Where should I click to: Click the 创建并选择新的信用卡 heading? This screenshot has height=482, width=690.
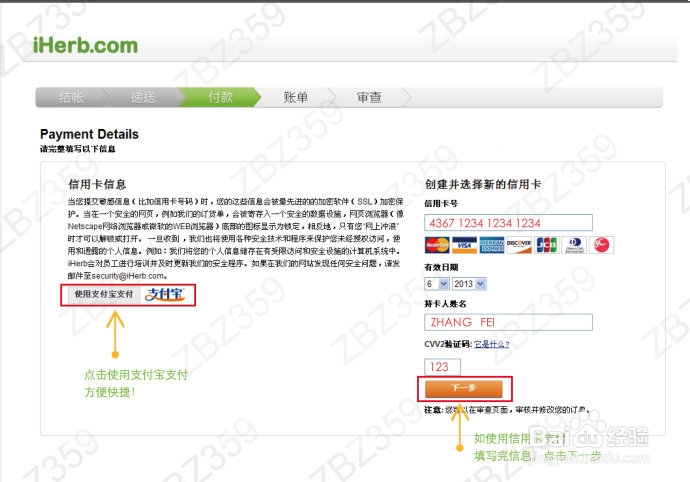coord(483,184)
